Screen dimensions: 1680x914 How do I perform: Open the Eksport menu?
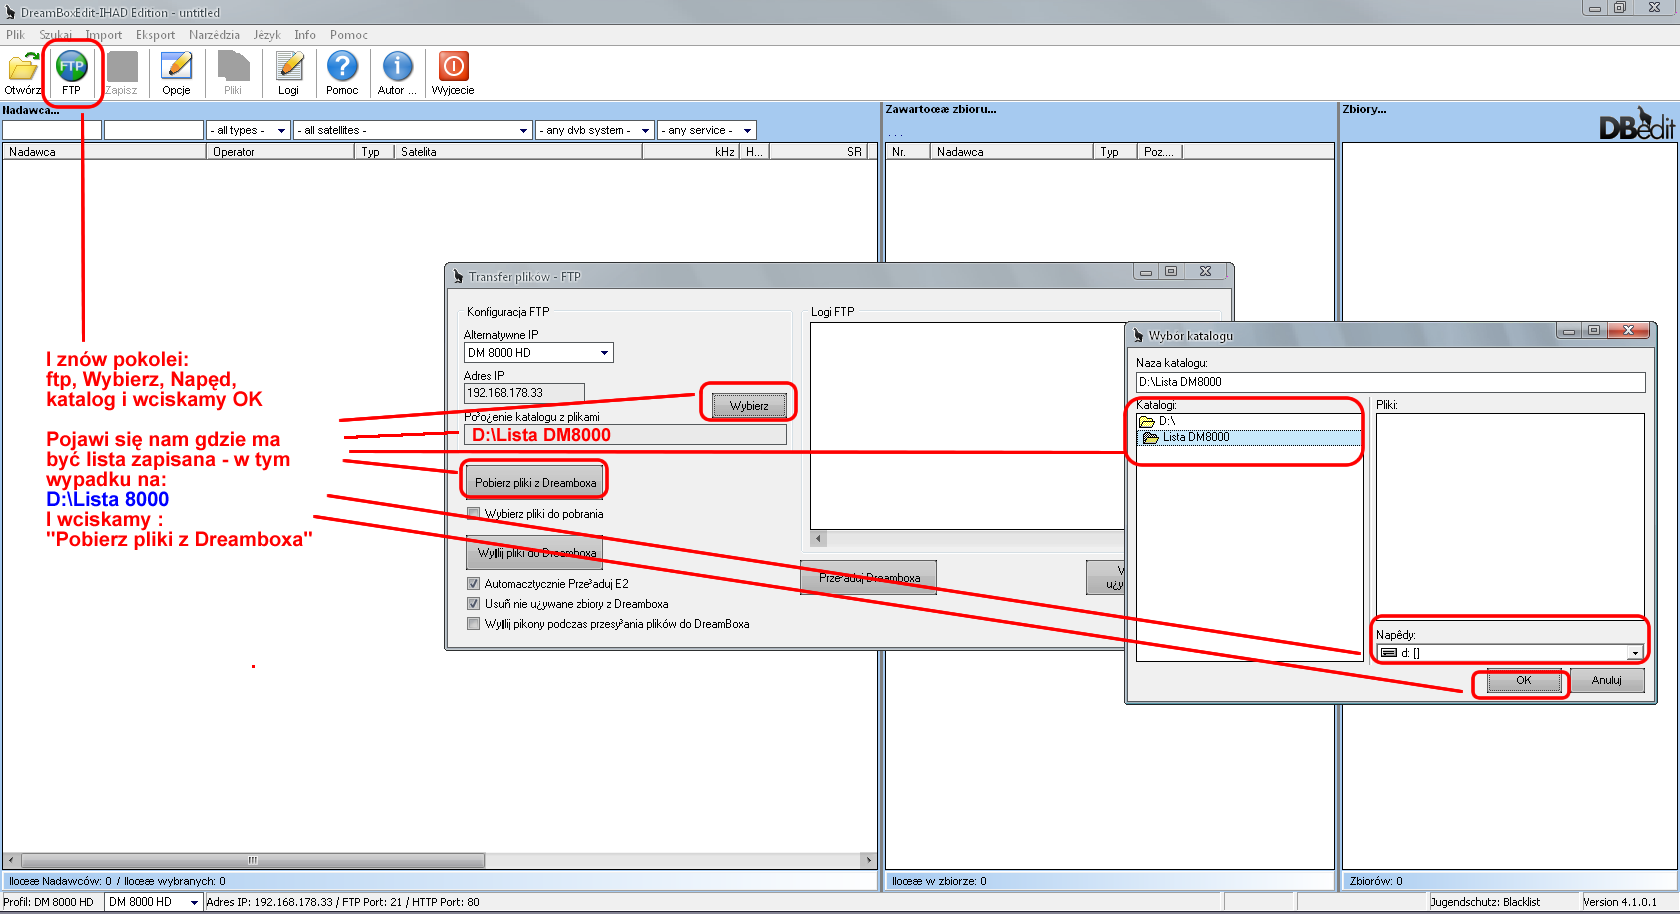pyautogui.click(x=155, y=35)
